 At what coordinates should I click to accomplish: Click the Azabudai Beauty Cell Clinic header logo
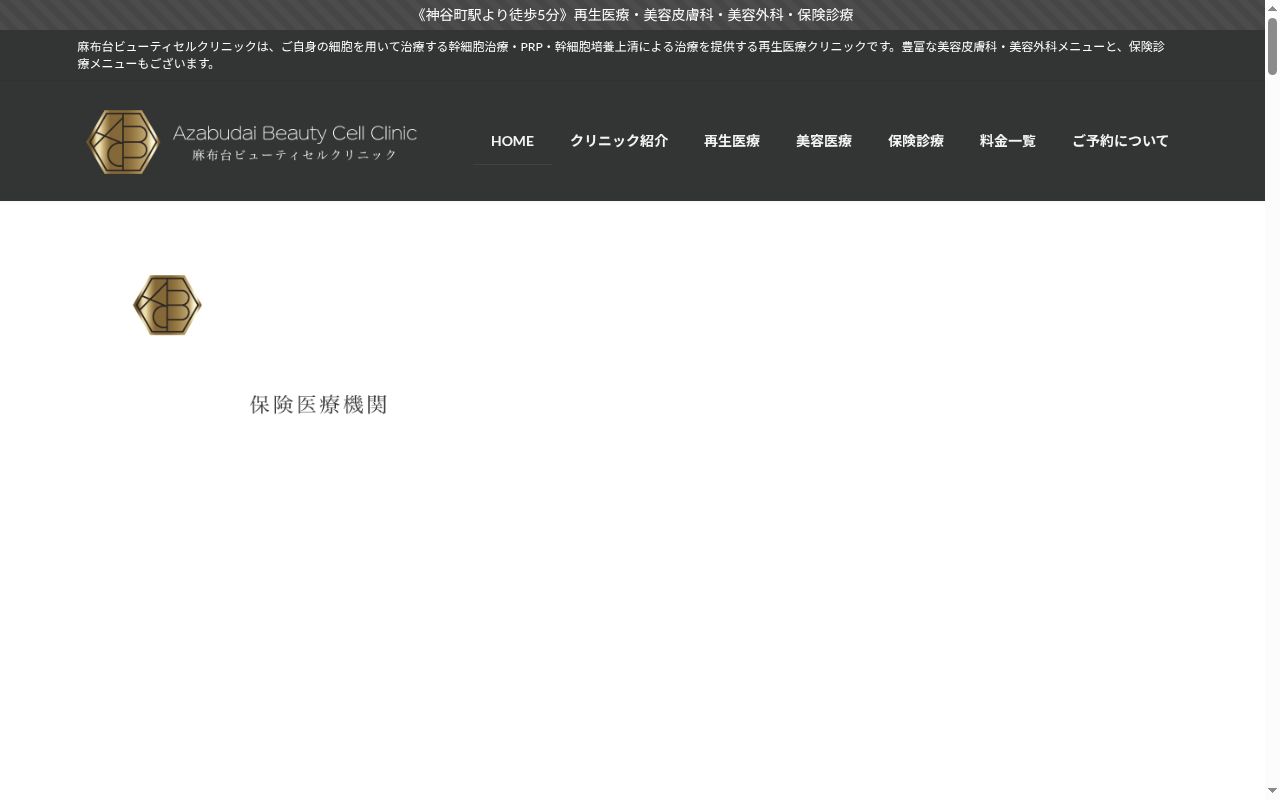coord(252,141)
